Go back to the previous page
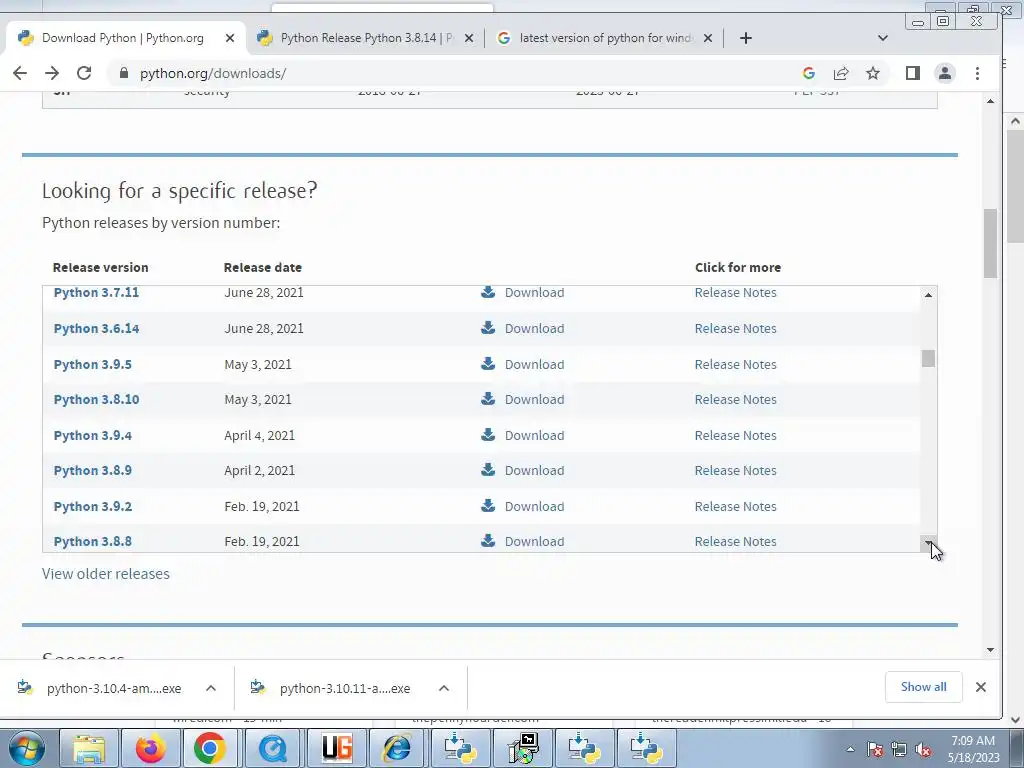1024x768 pixels. point(20,73)
